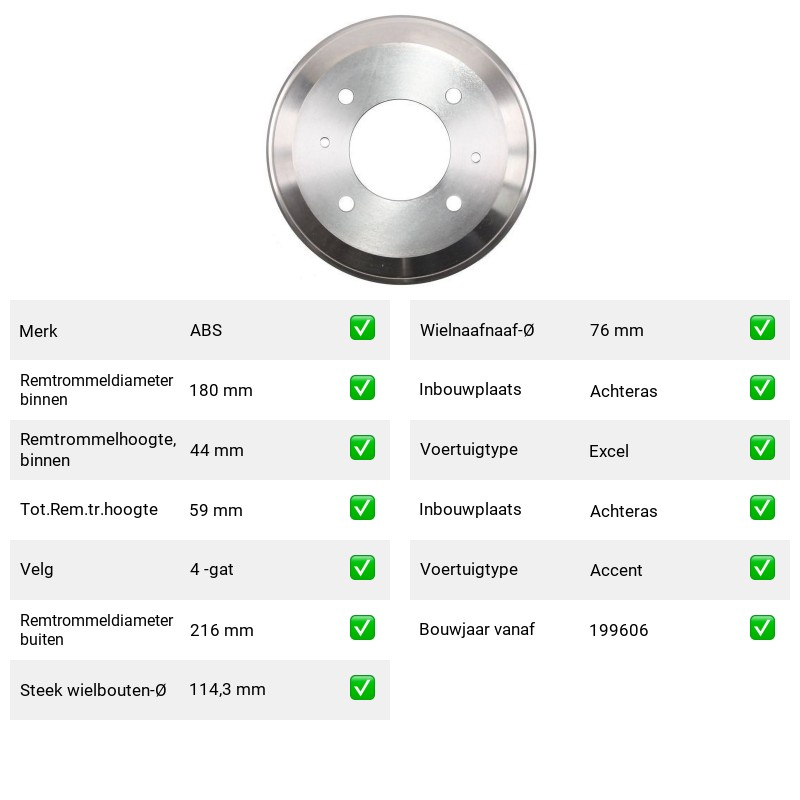This screenshot has width=800, height=800.
Task: Click the checkmark beside Voertuigtype Excel
Action: pos(762,447)
